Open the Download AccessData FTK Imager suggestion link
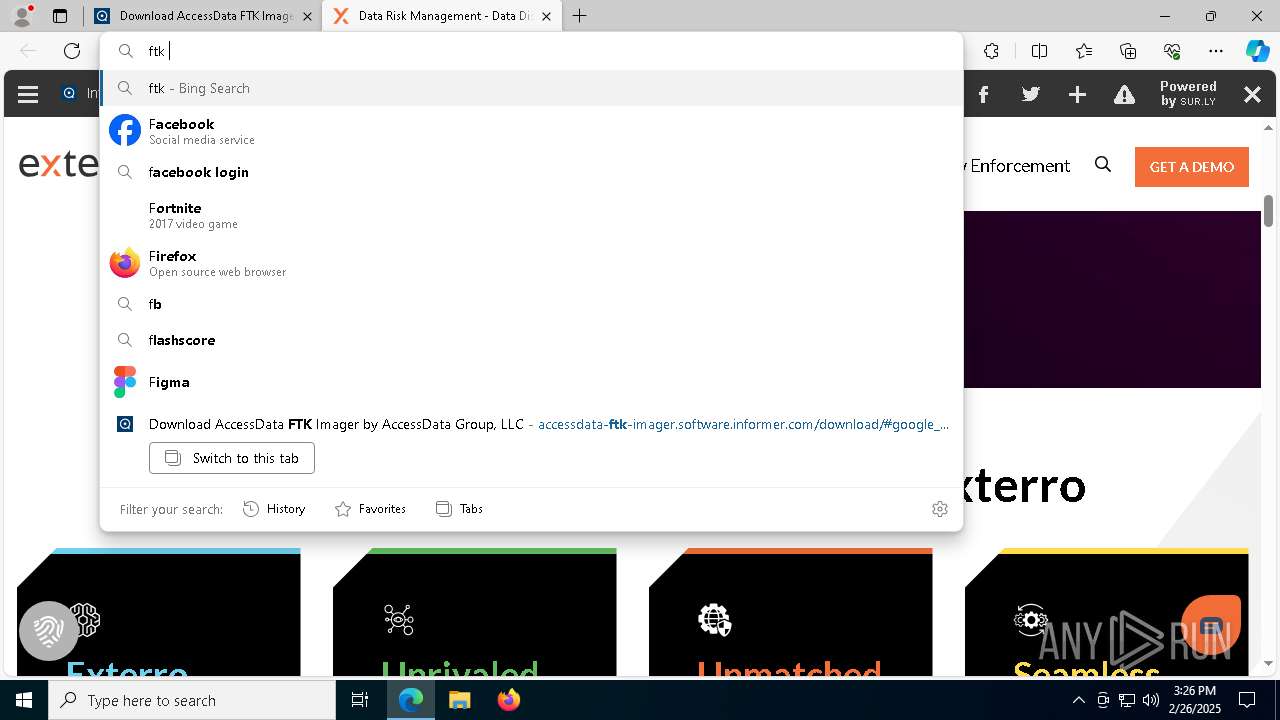 click(531, 424)
